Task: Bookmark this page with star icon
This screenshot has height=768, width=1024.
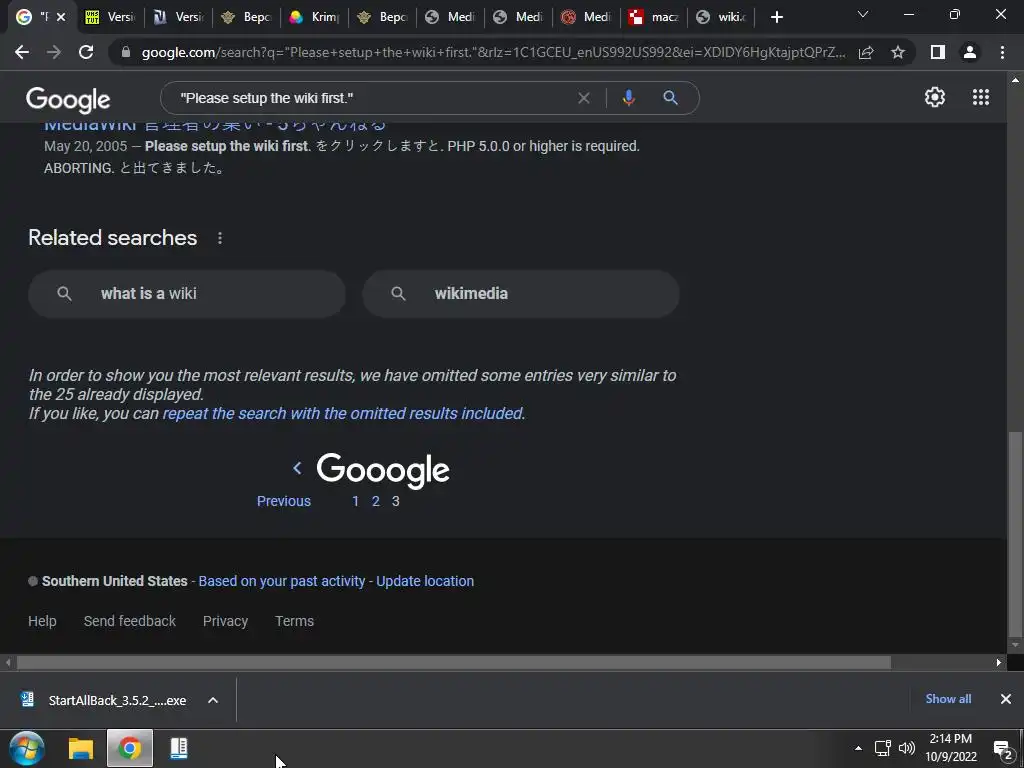Action: pos(898,52)
